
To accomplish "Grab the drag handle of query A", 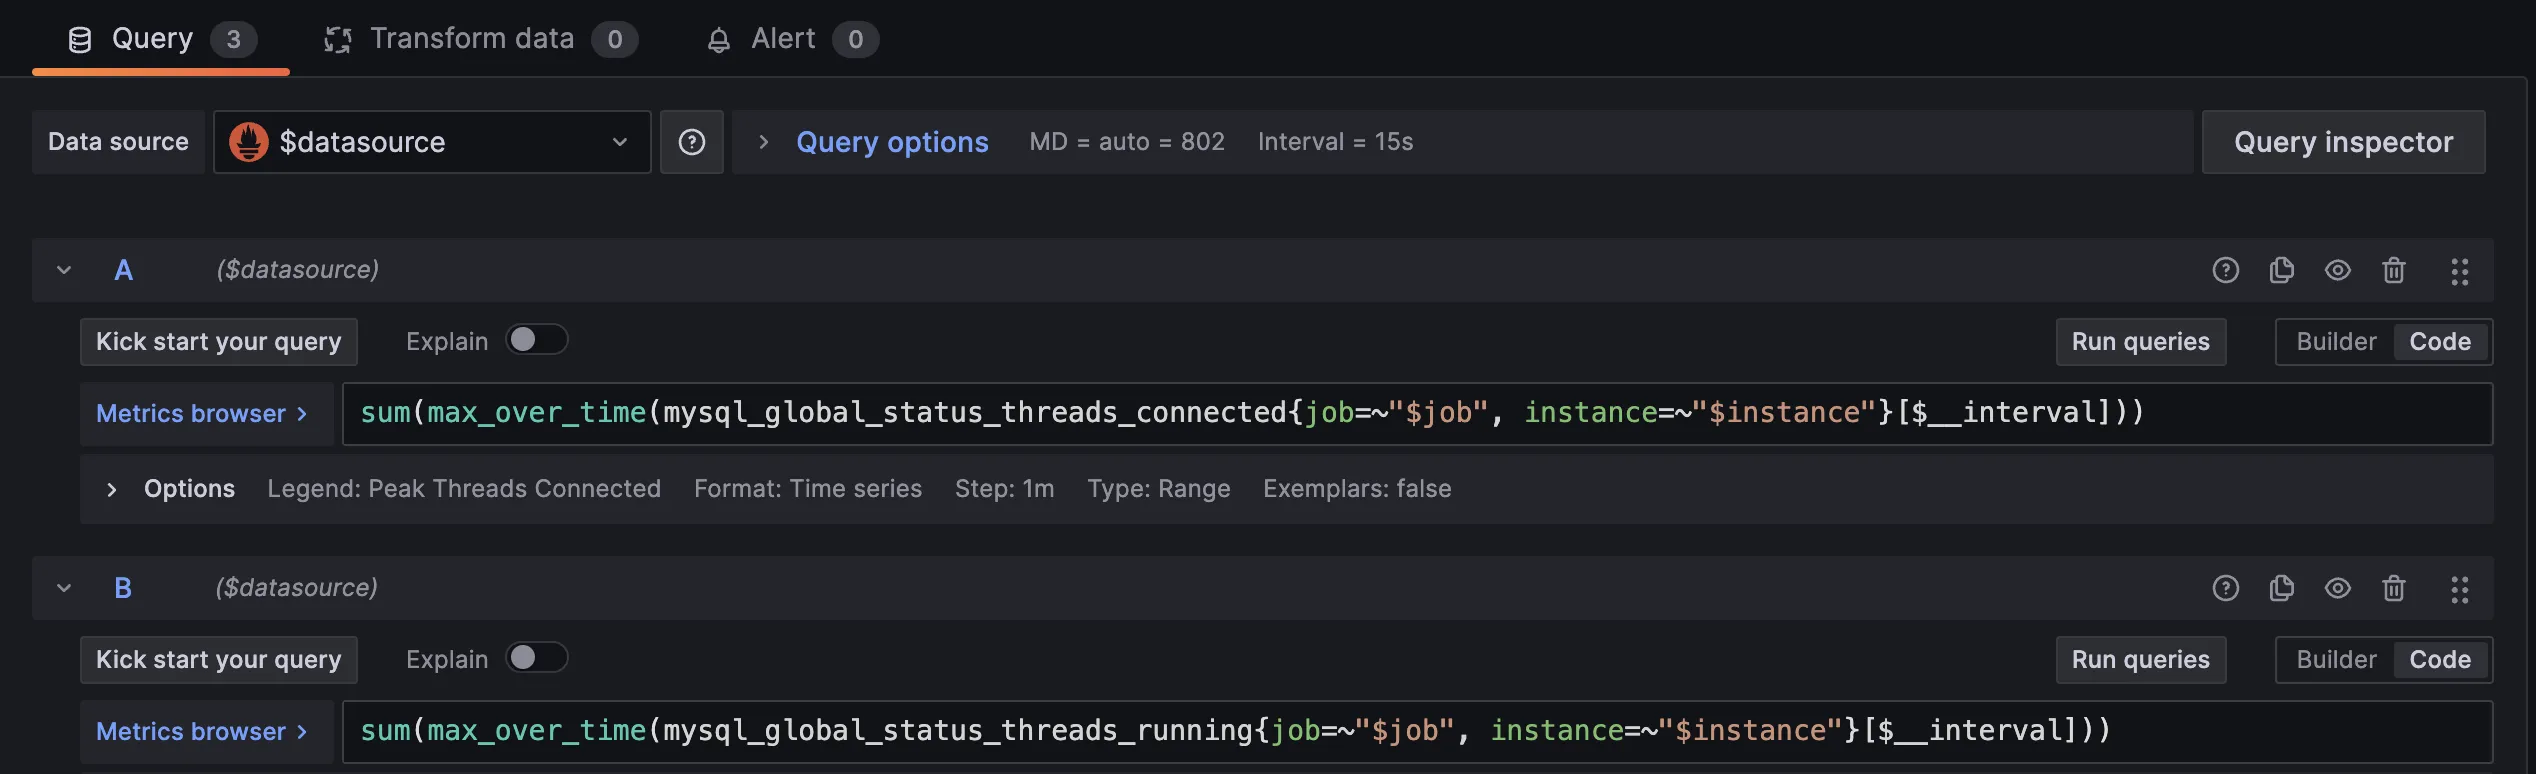I will click(x=2459, y=271).
